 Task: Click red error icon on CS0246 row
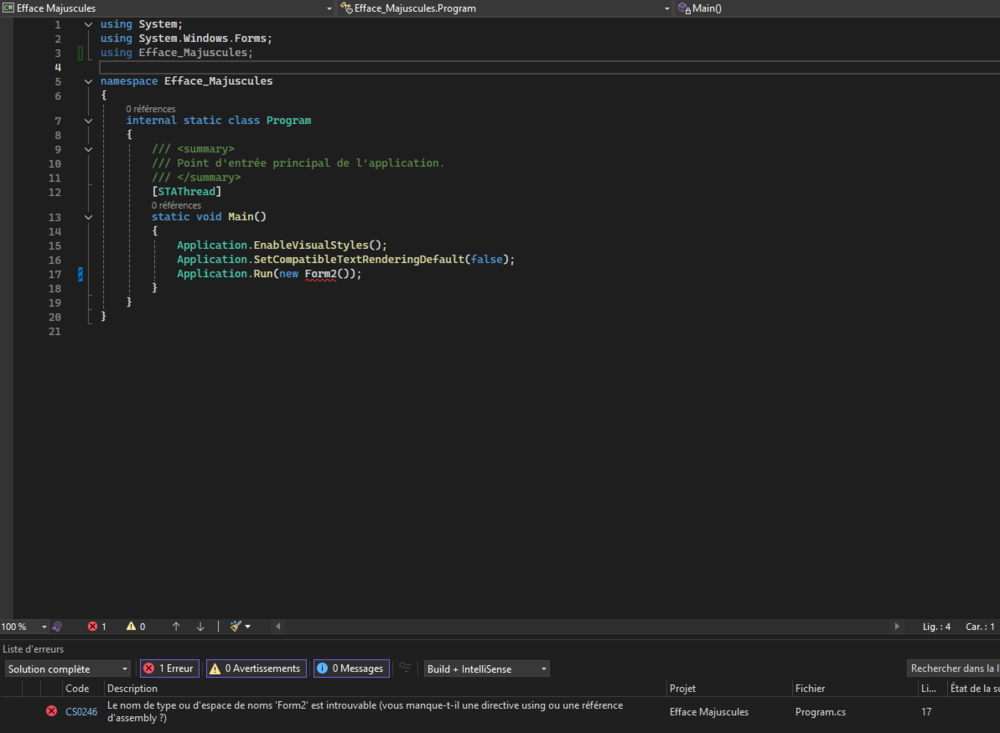coord(51,711)
